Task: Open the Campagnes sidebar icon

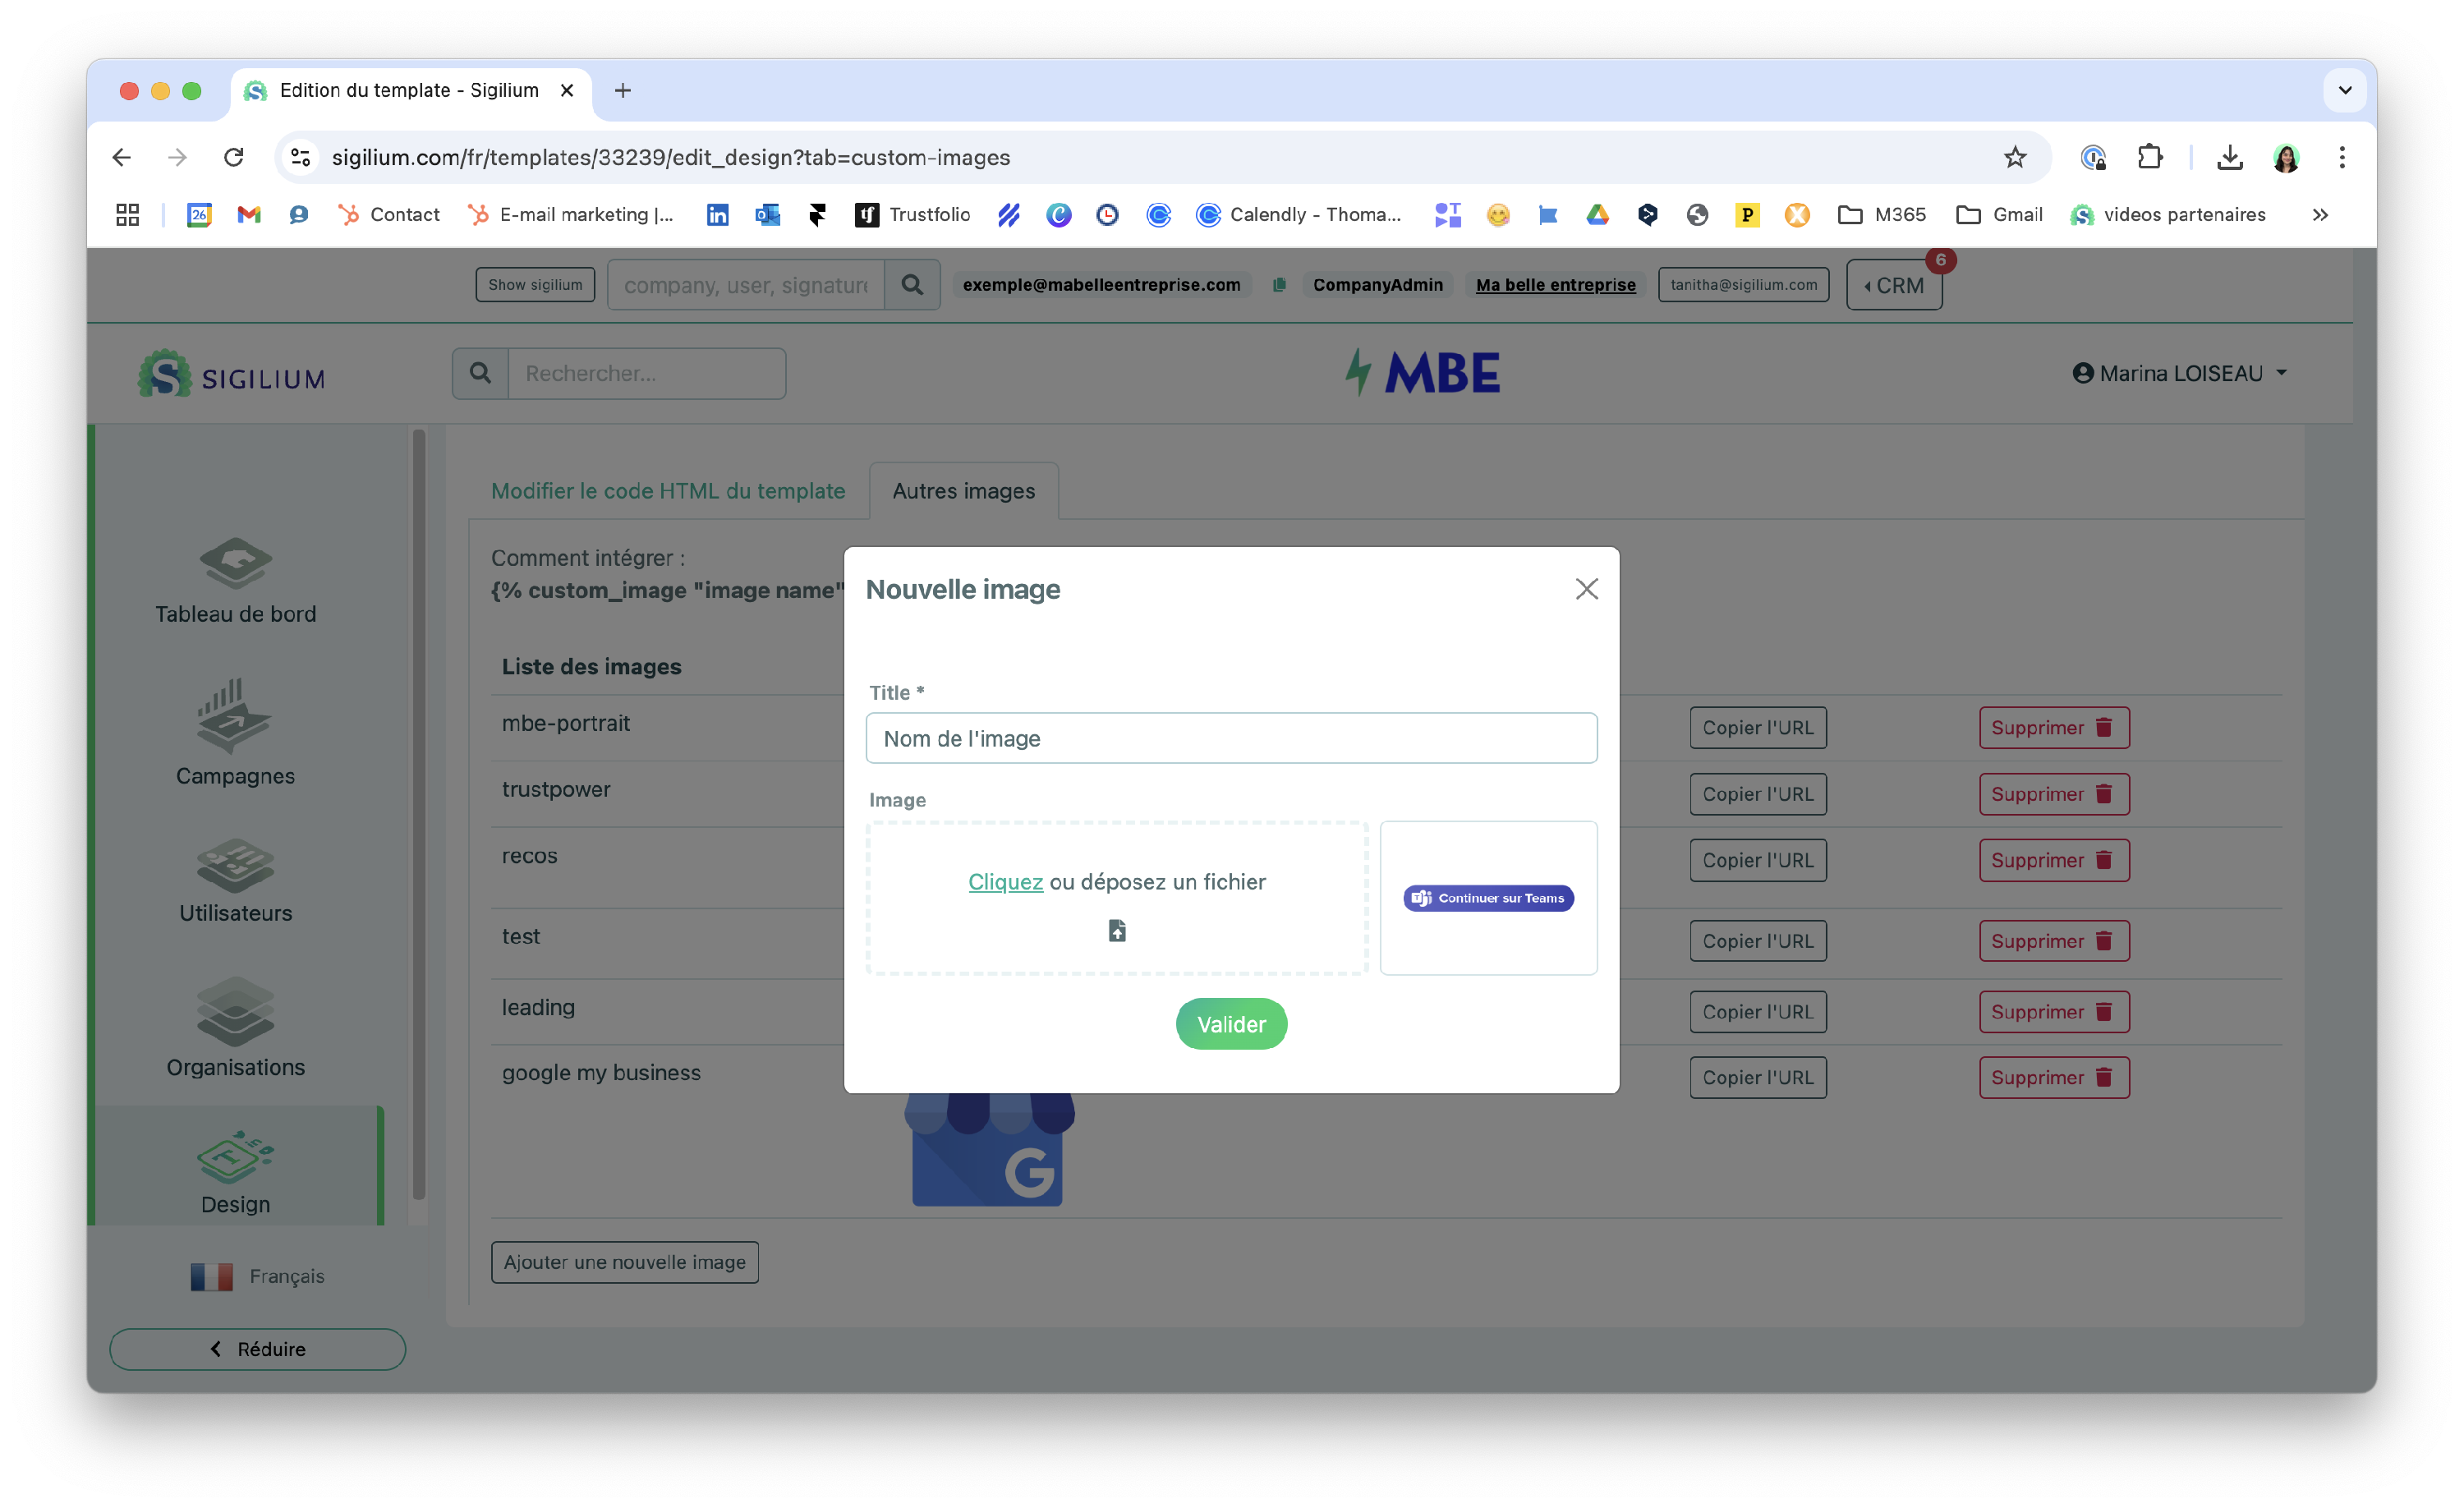Action: click(235, 716)
